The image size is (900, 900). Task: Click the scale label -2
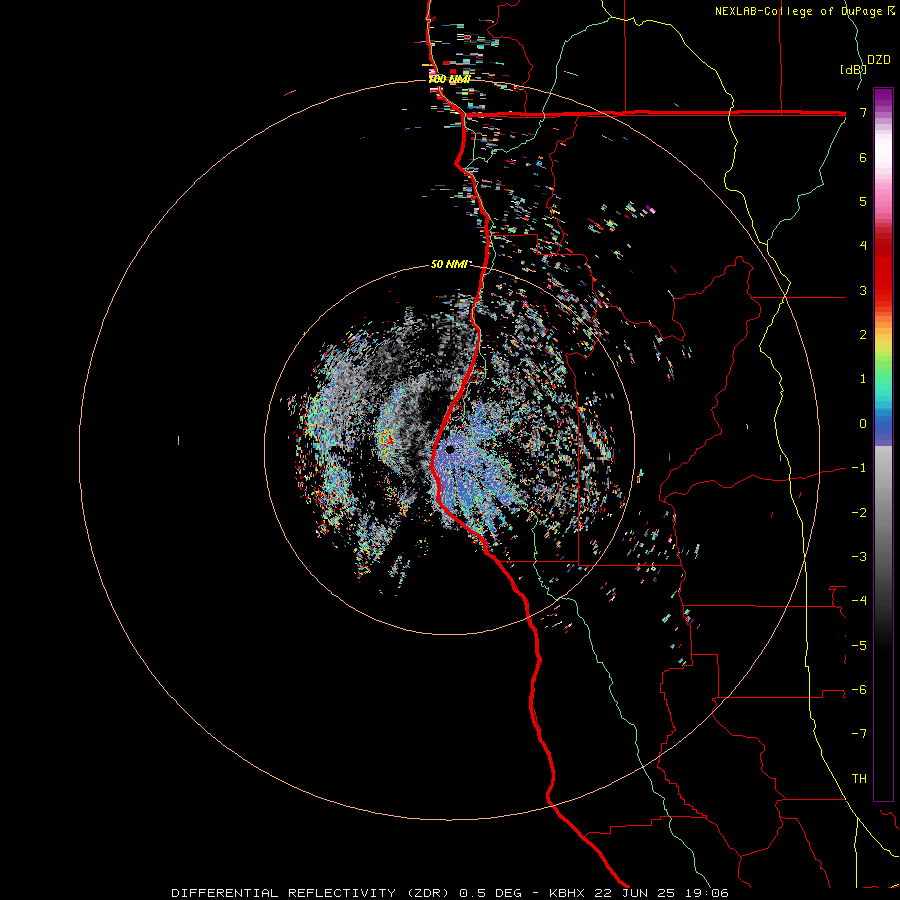[x=859, y=512]
